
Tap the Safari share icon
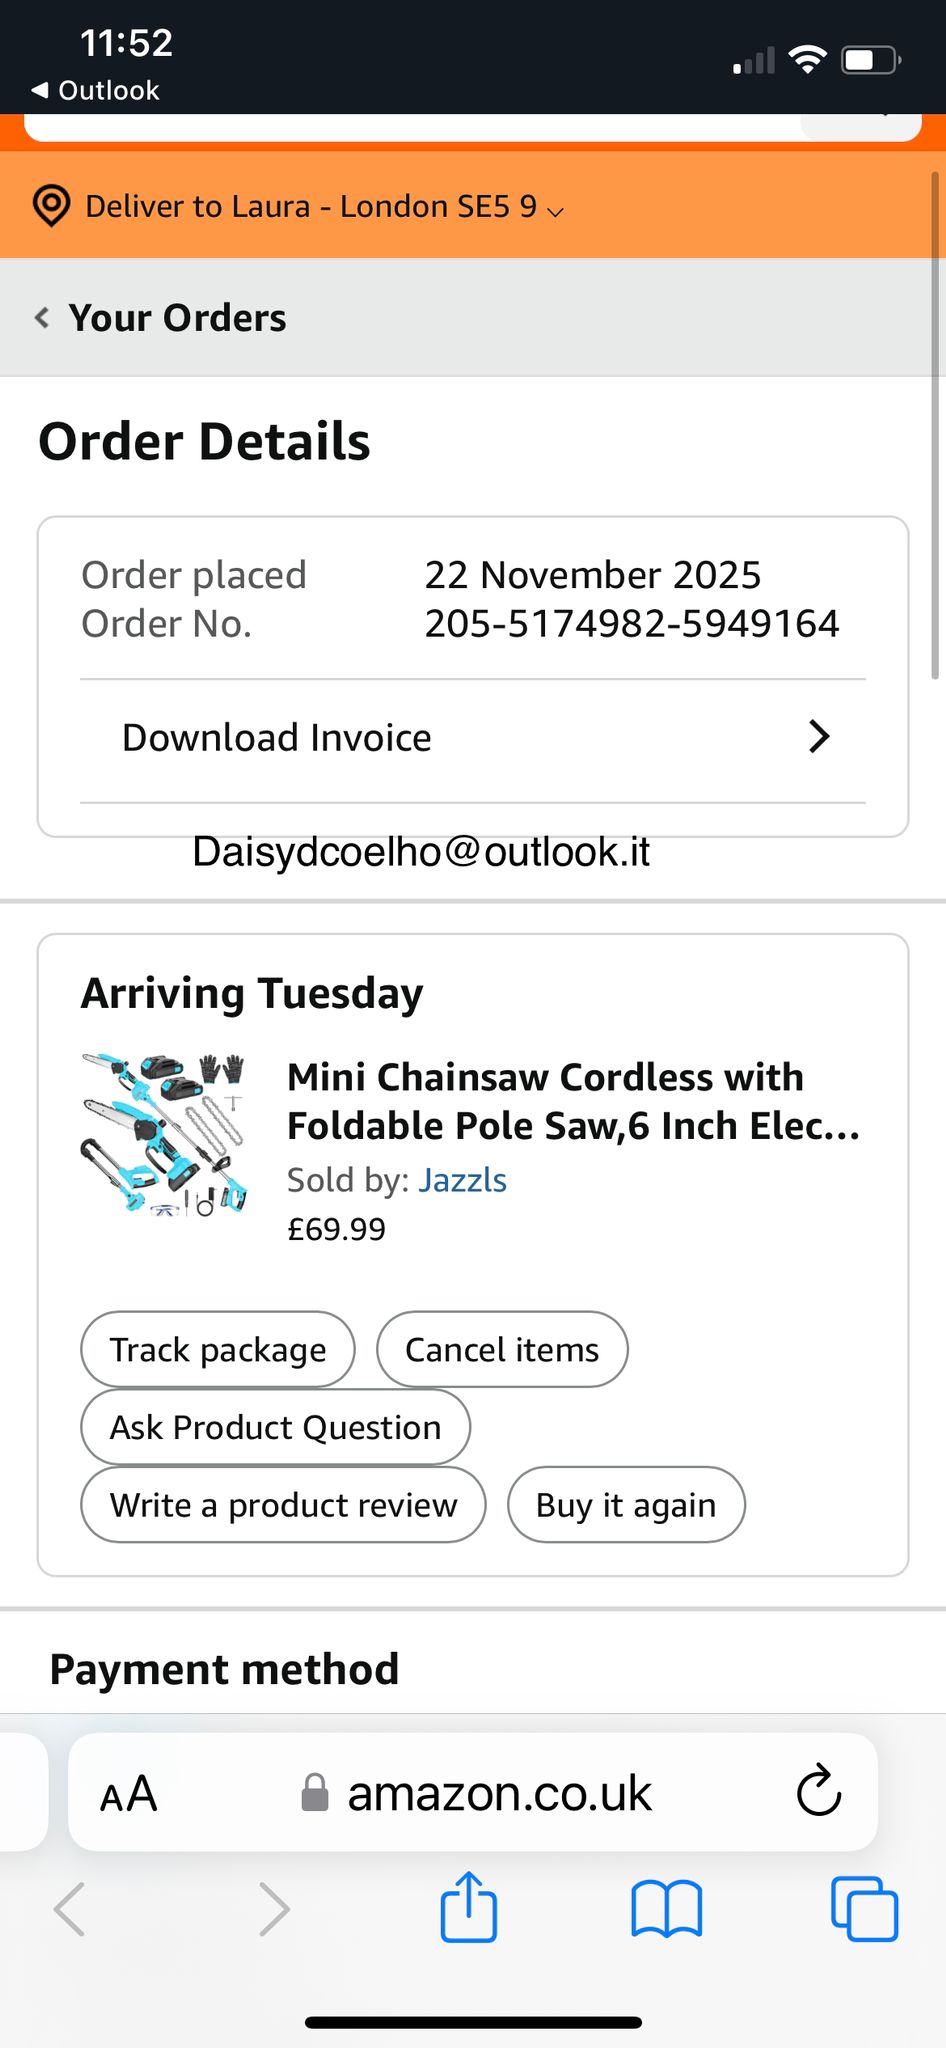[x=468, y=1908]
